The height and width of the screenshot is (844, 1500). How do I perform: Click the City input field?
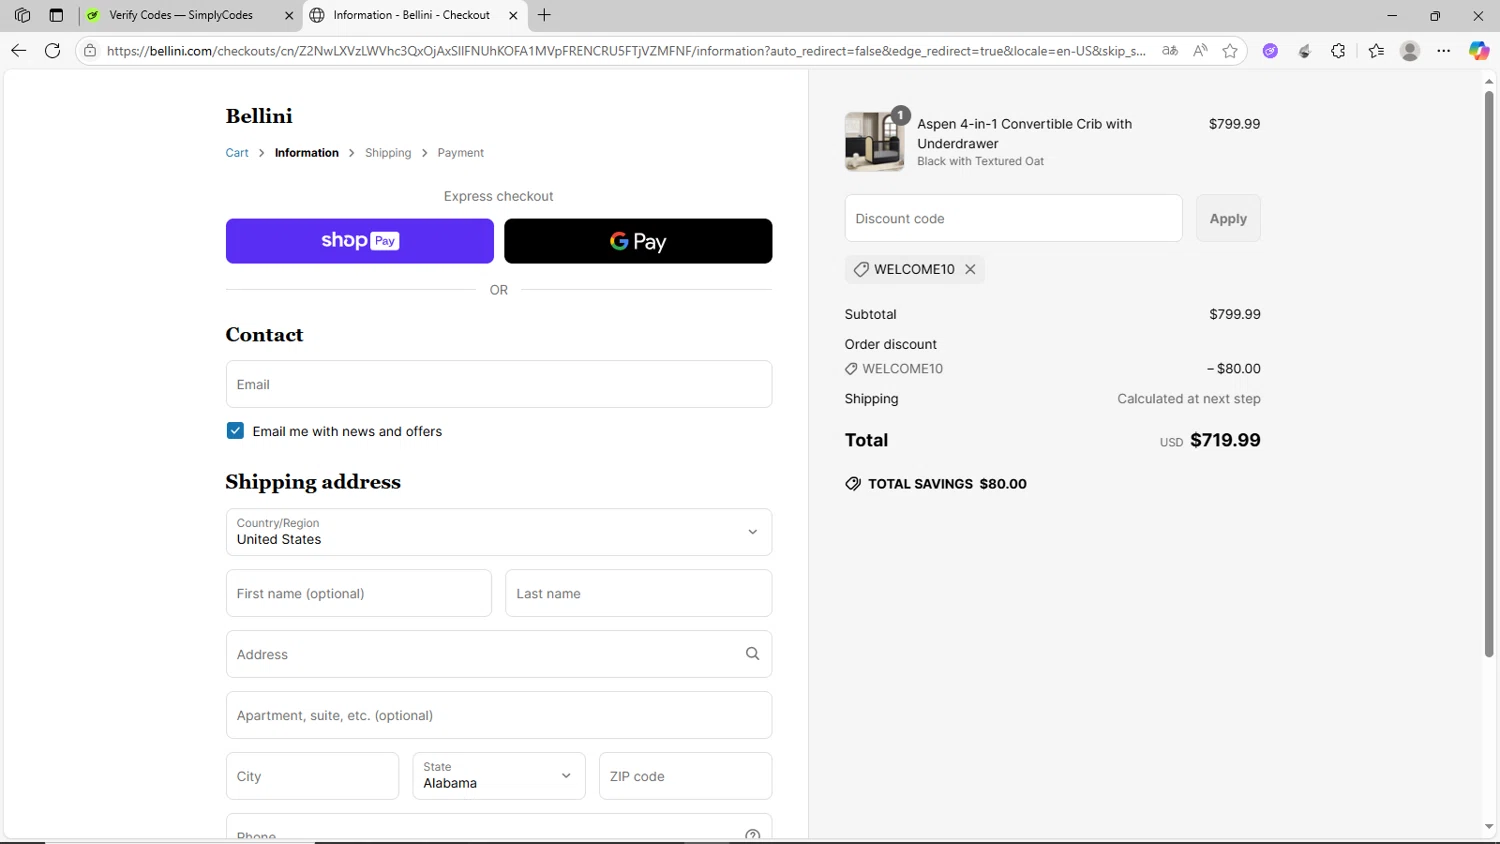(x=312, y=776)
